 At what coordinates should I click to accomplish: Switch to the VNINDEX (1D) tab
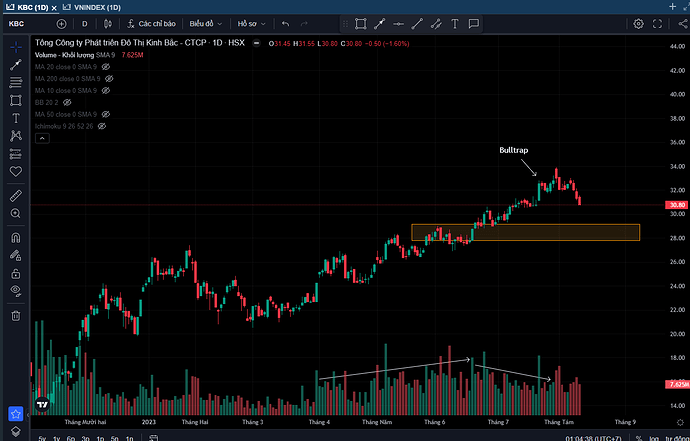tap(92, 7)
